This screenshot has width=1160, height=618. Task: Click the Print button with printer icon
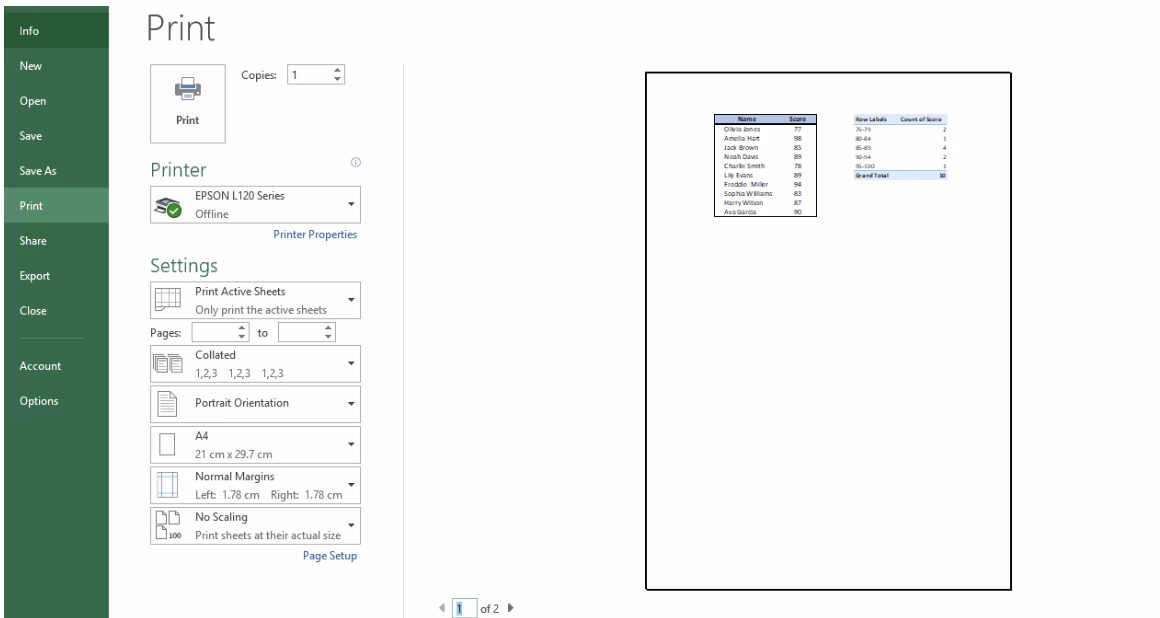click(187, 104)
